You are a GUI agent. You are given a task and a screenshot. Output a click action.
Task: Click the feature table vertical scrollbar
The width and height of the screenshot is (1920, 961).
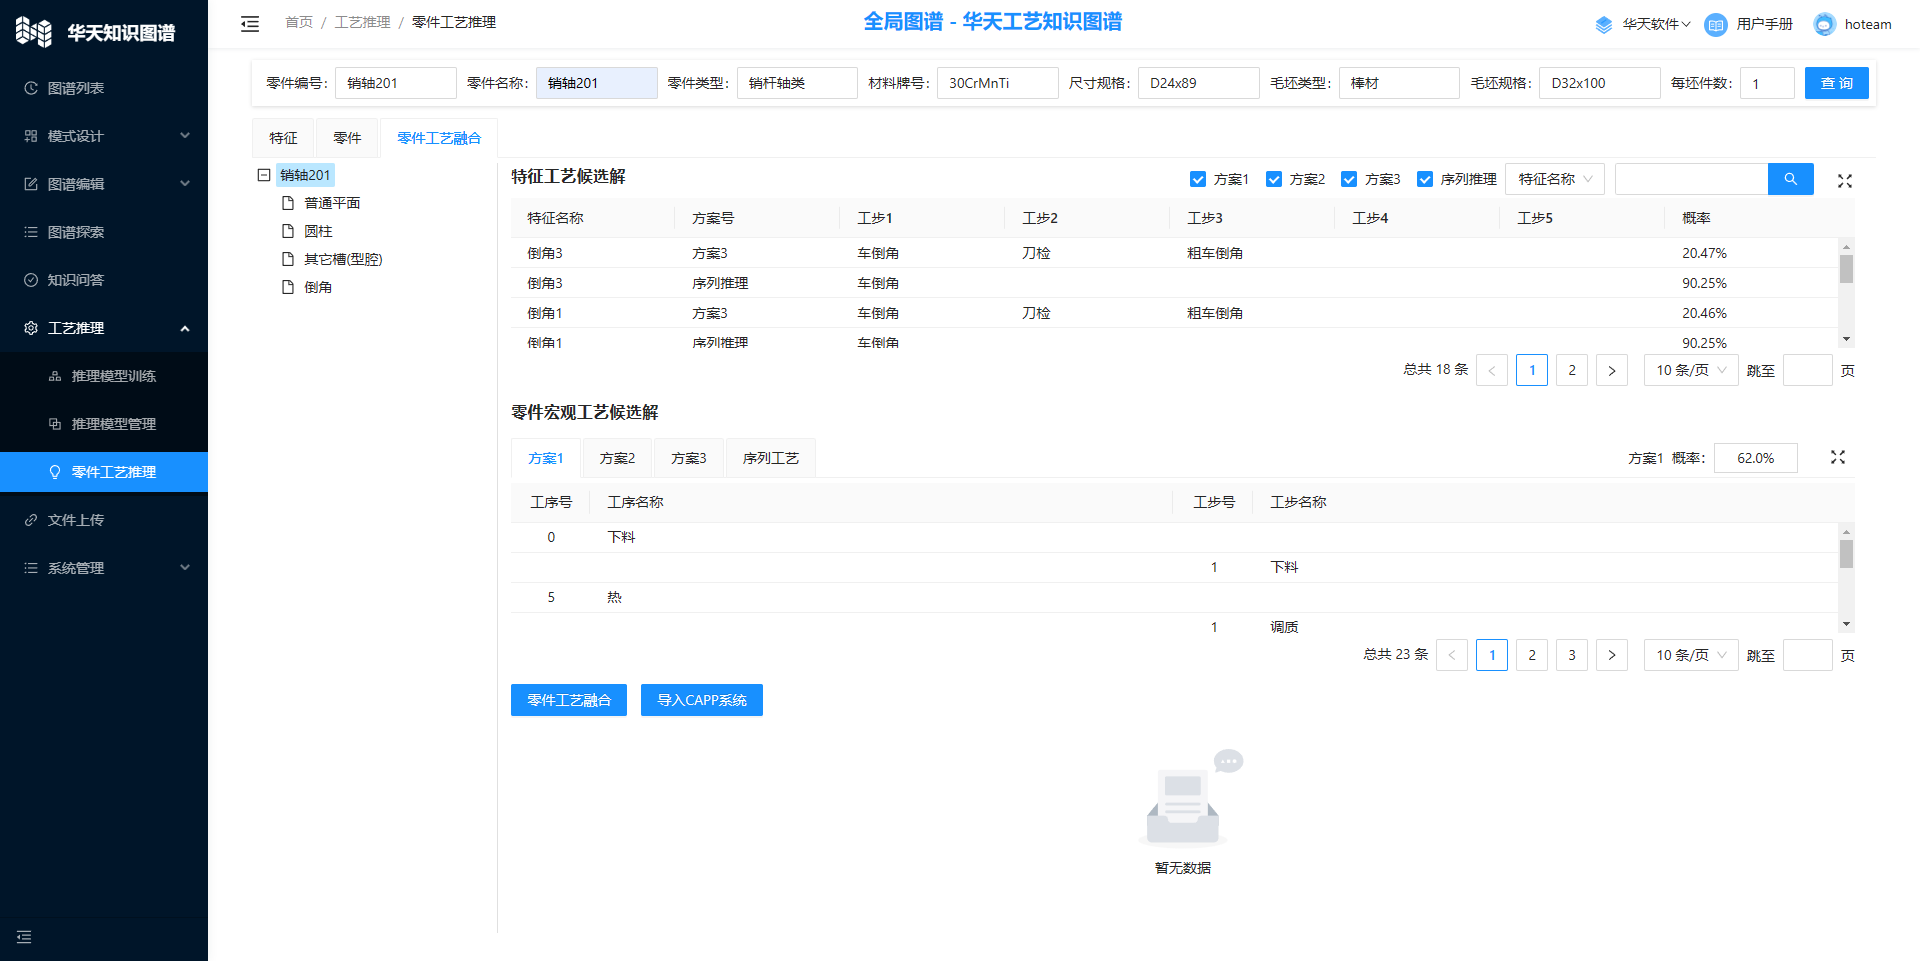tap(1846, 269)
